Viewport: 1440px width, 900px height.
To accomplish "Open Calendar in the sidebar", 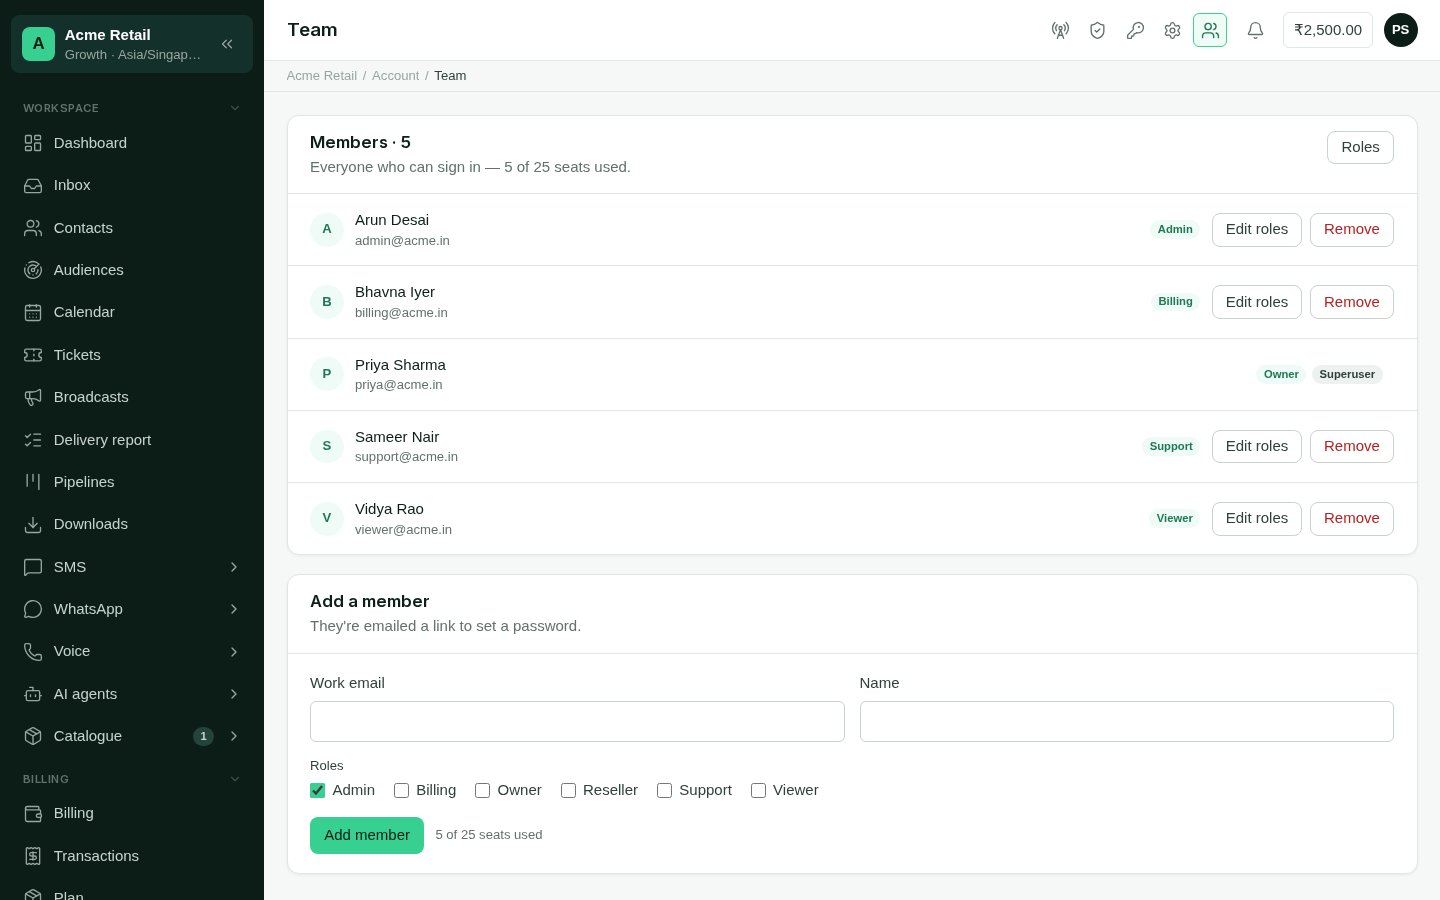I will point(132,312).
